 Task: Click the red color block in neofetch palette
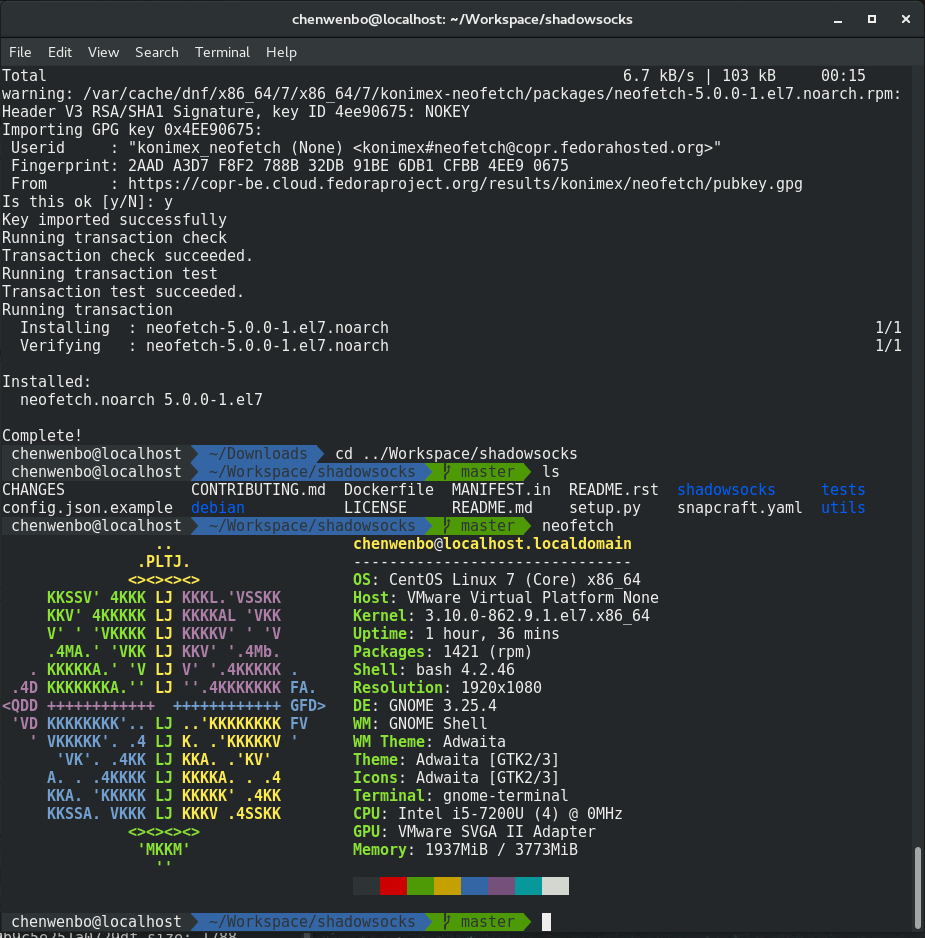393,886
